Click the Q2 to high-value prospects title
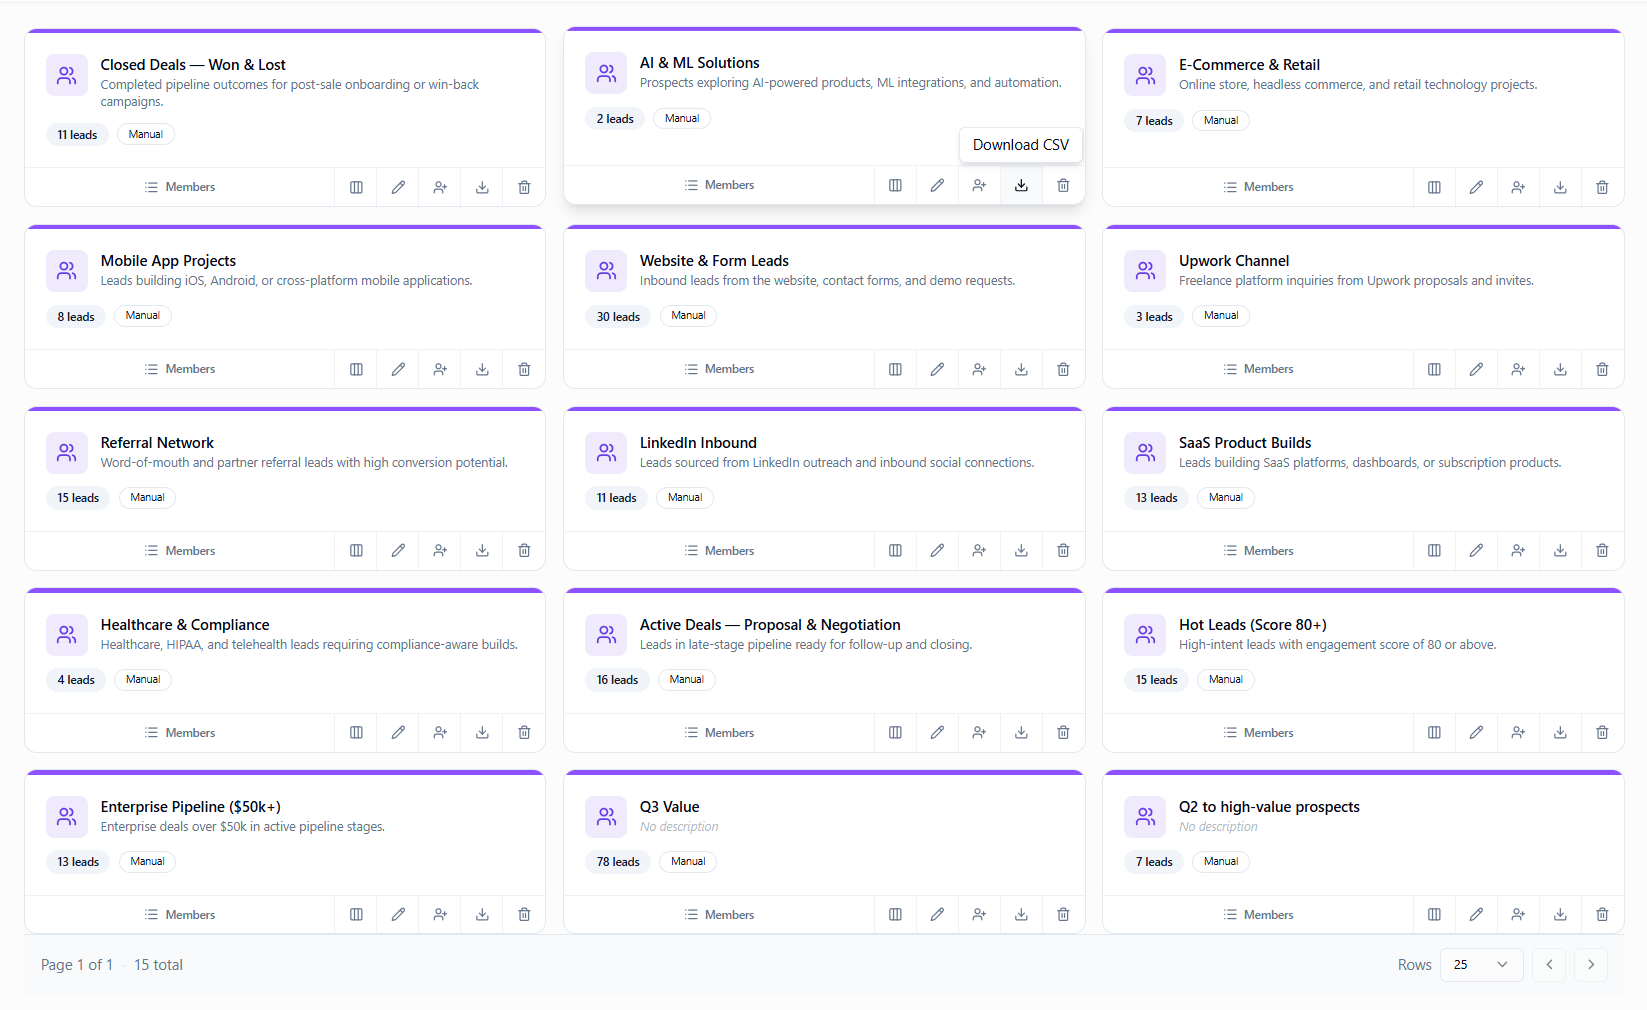1647x1010 pixels. click(x=1269, y=807)
